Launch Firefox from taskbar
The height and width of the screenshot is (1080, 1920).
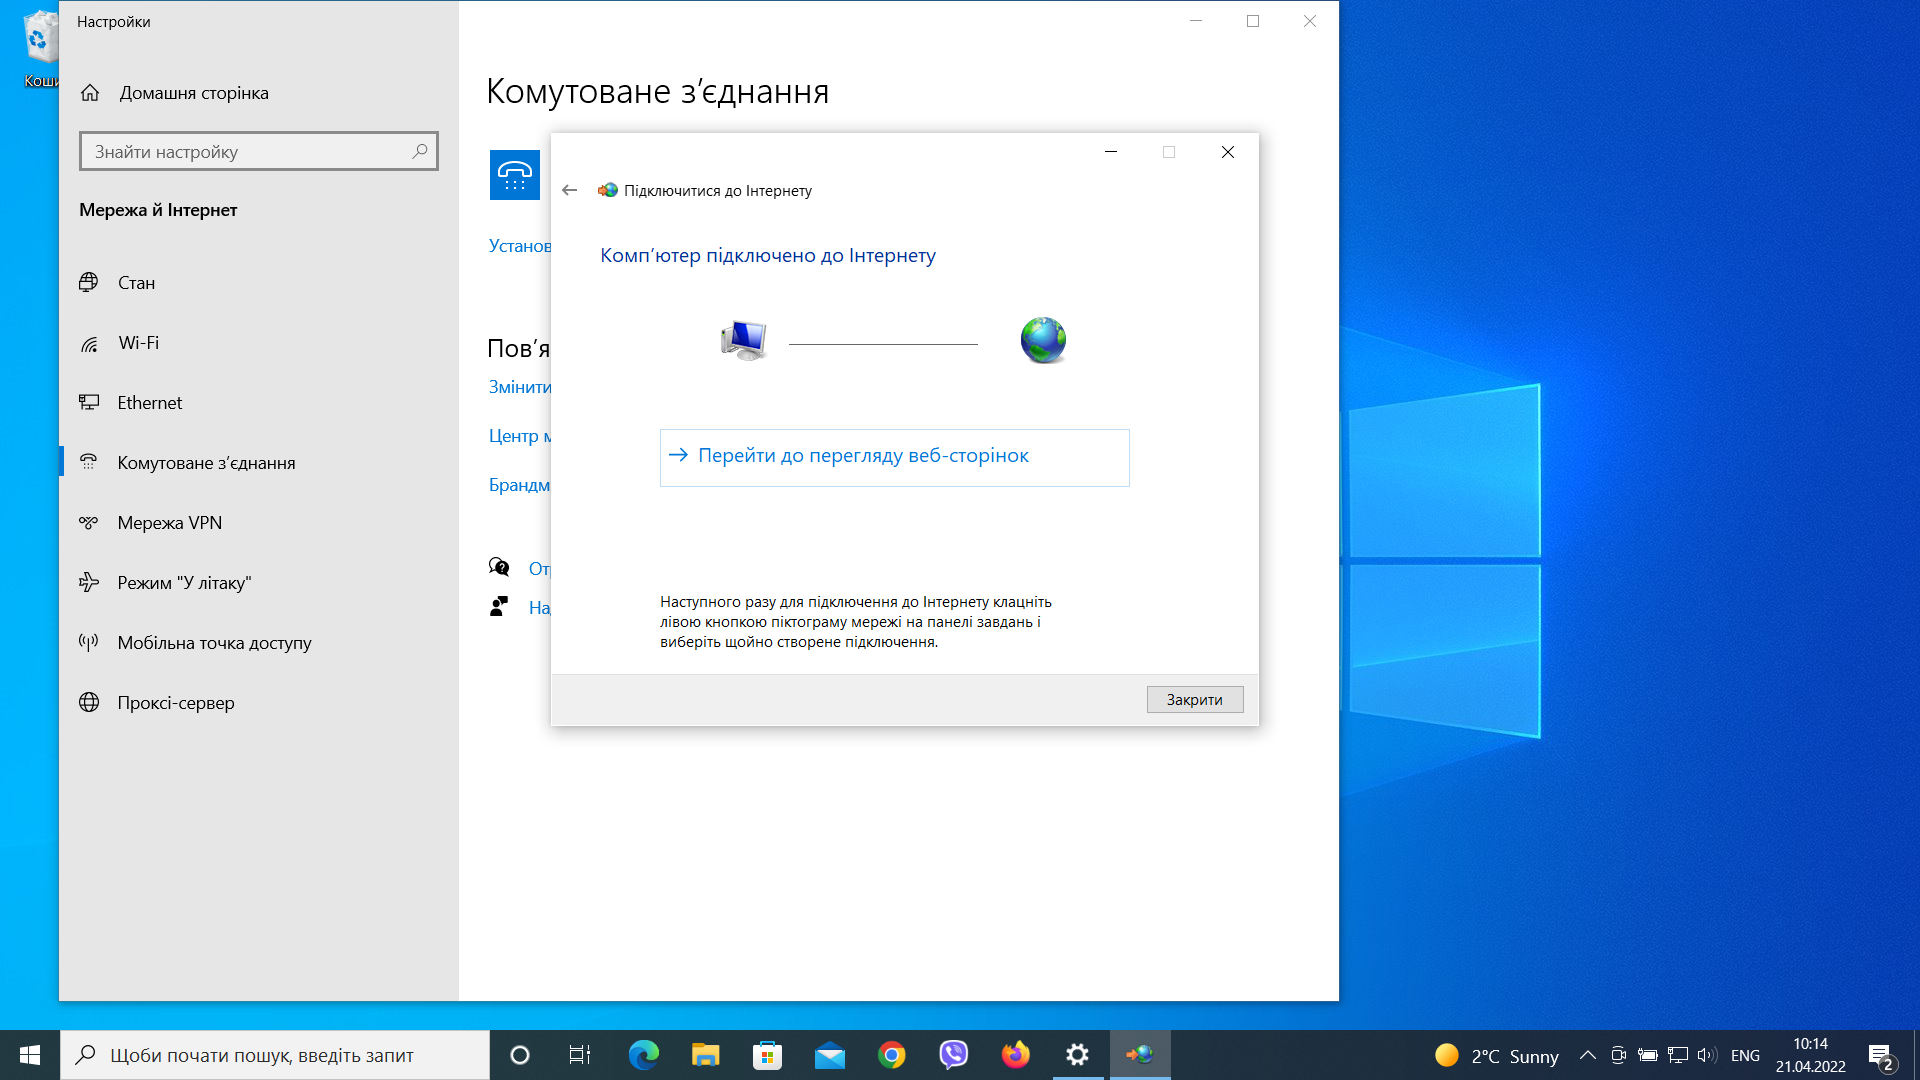(1015, 1055)
